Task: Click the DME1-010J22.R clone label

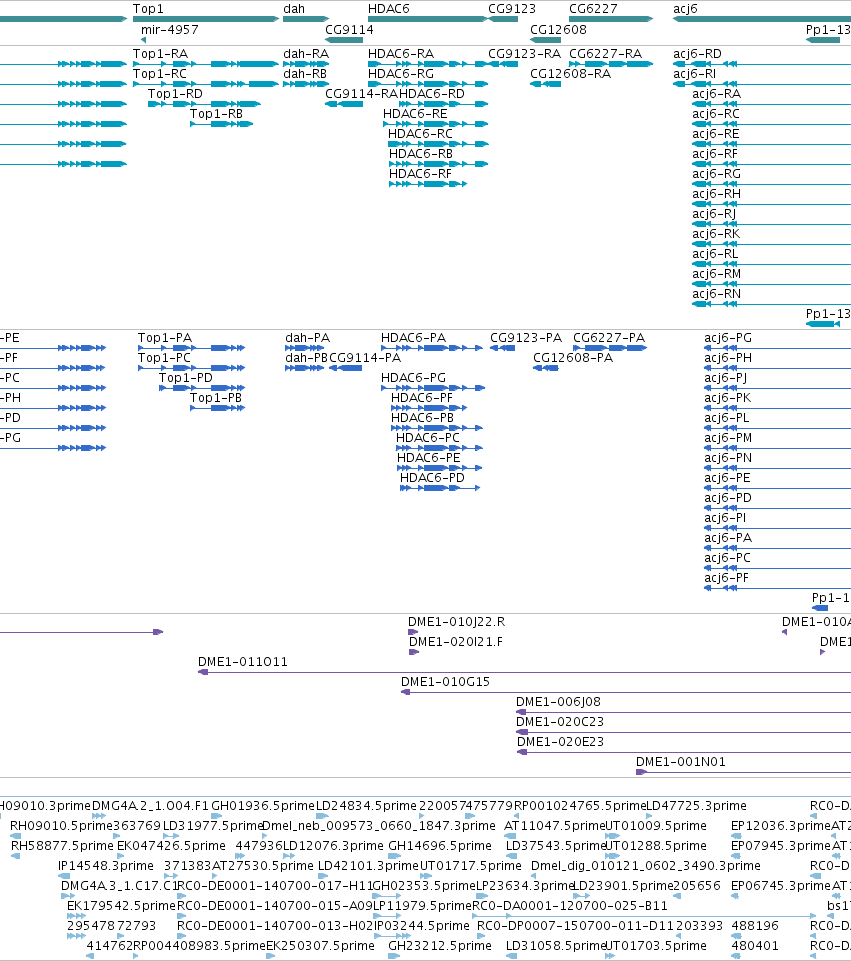Action: tap(456, 621)
